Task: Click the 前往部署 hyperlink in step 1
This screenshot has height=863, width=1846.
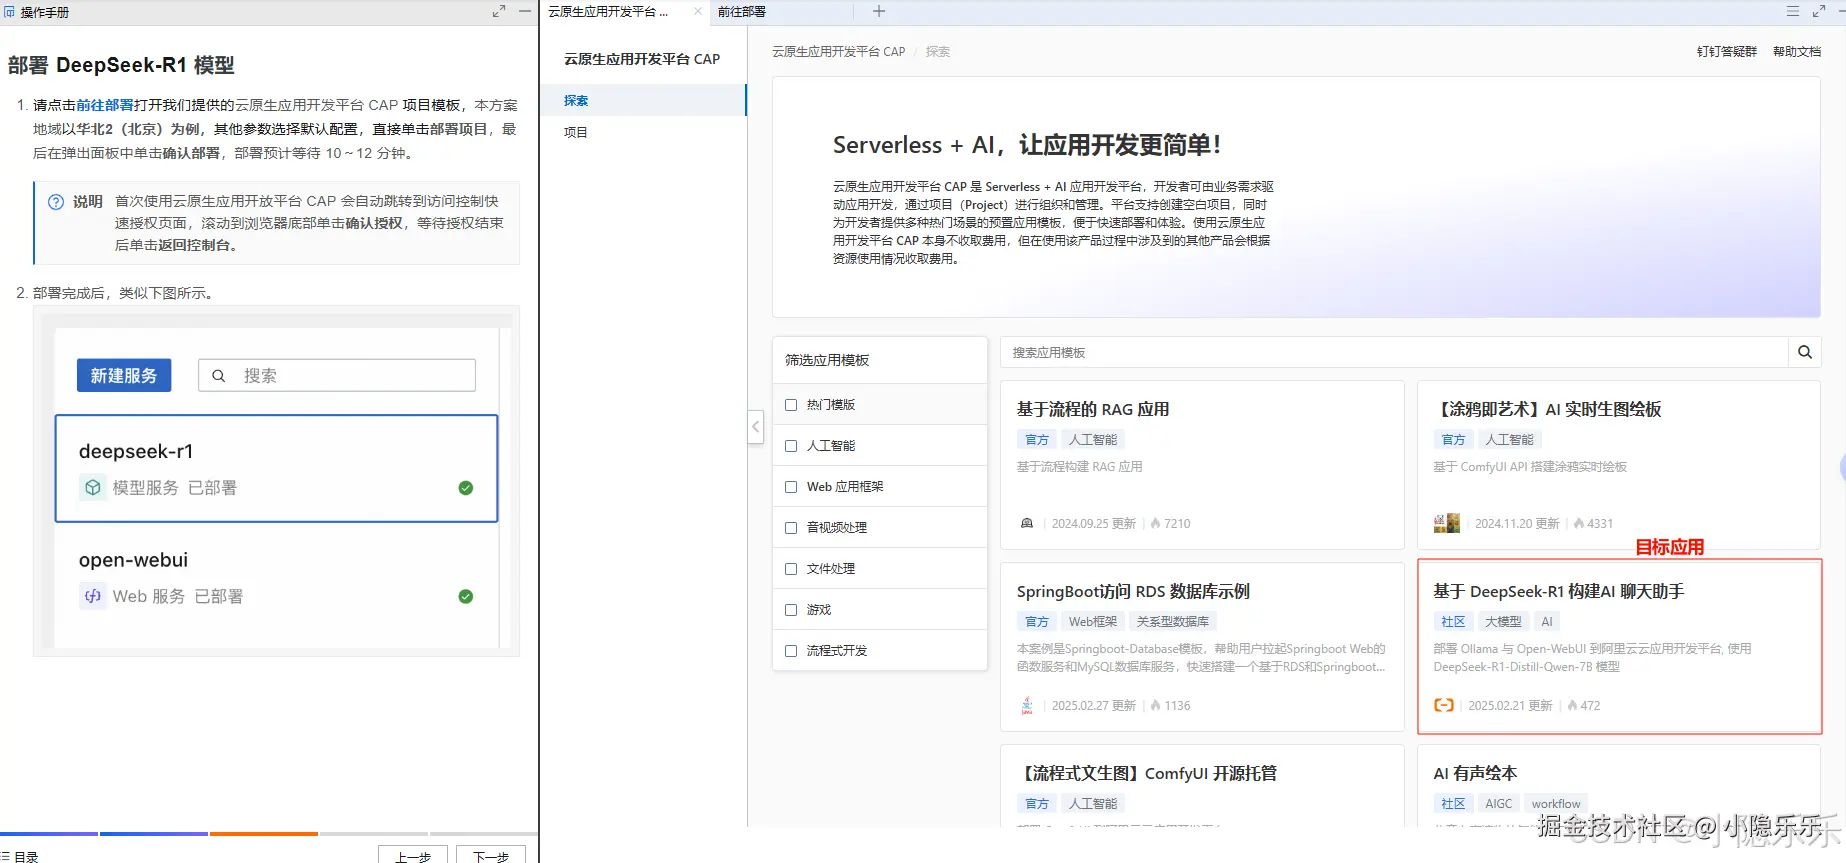Action: click(x=105, y=105)
